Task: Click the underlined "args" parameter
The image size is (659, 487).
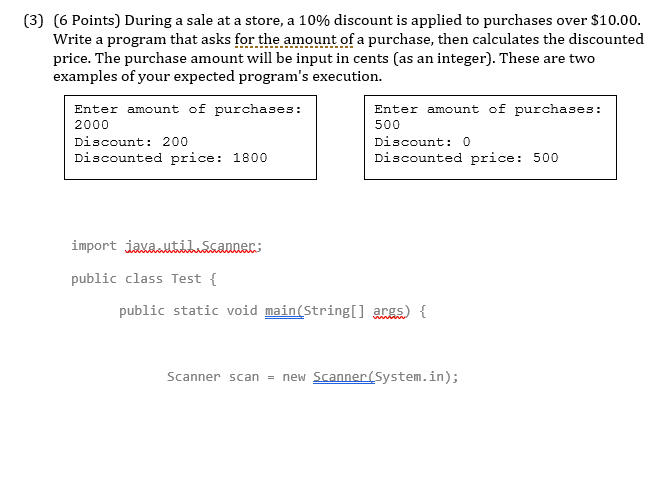Action: [x=389, y=311]
